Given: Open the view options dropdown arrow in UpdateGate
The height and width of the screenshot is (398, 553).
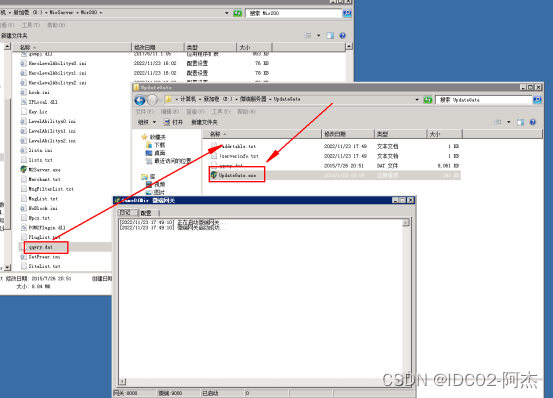Looking at the screenshot, I should [509, 122].
